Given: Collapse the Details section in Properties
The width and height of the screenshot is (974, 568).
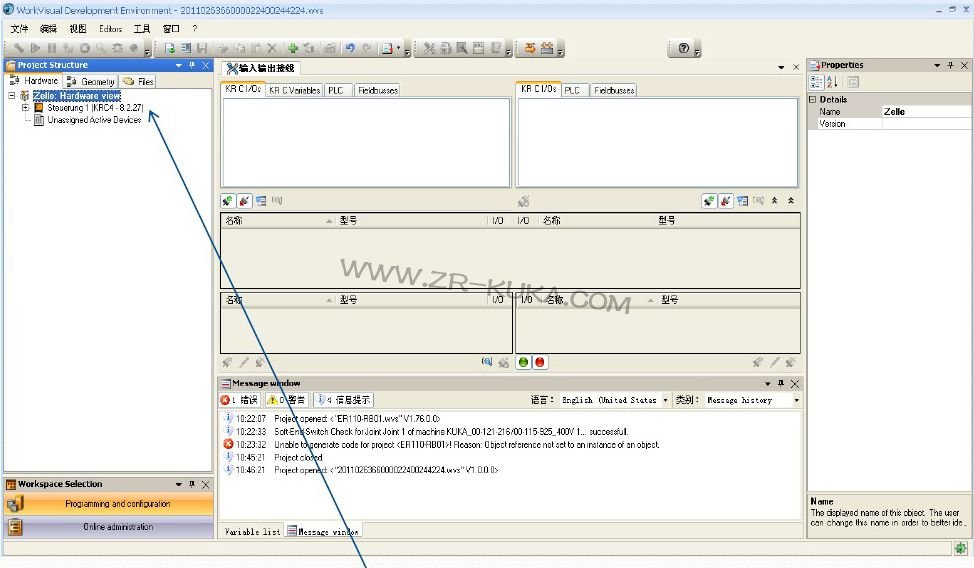Looking at the screenshot, I should coord(813,99).
